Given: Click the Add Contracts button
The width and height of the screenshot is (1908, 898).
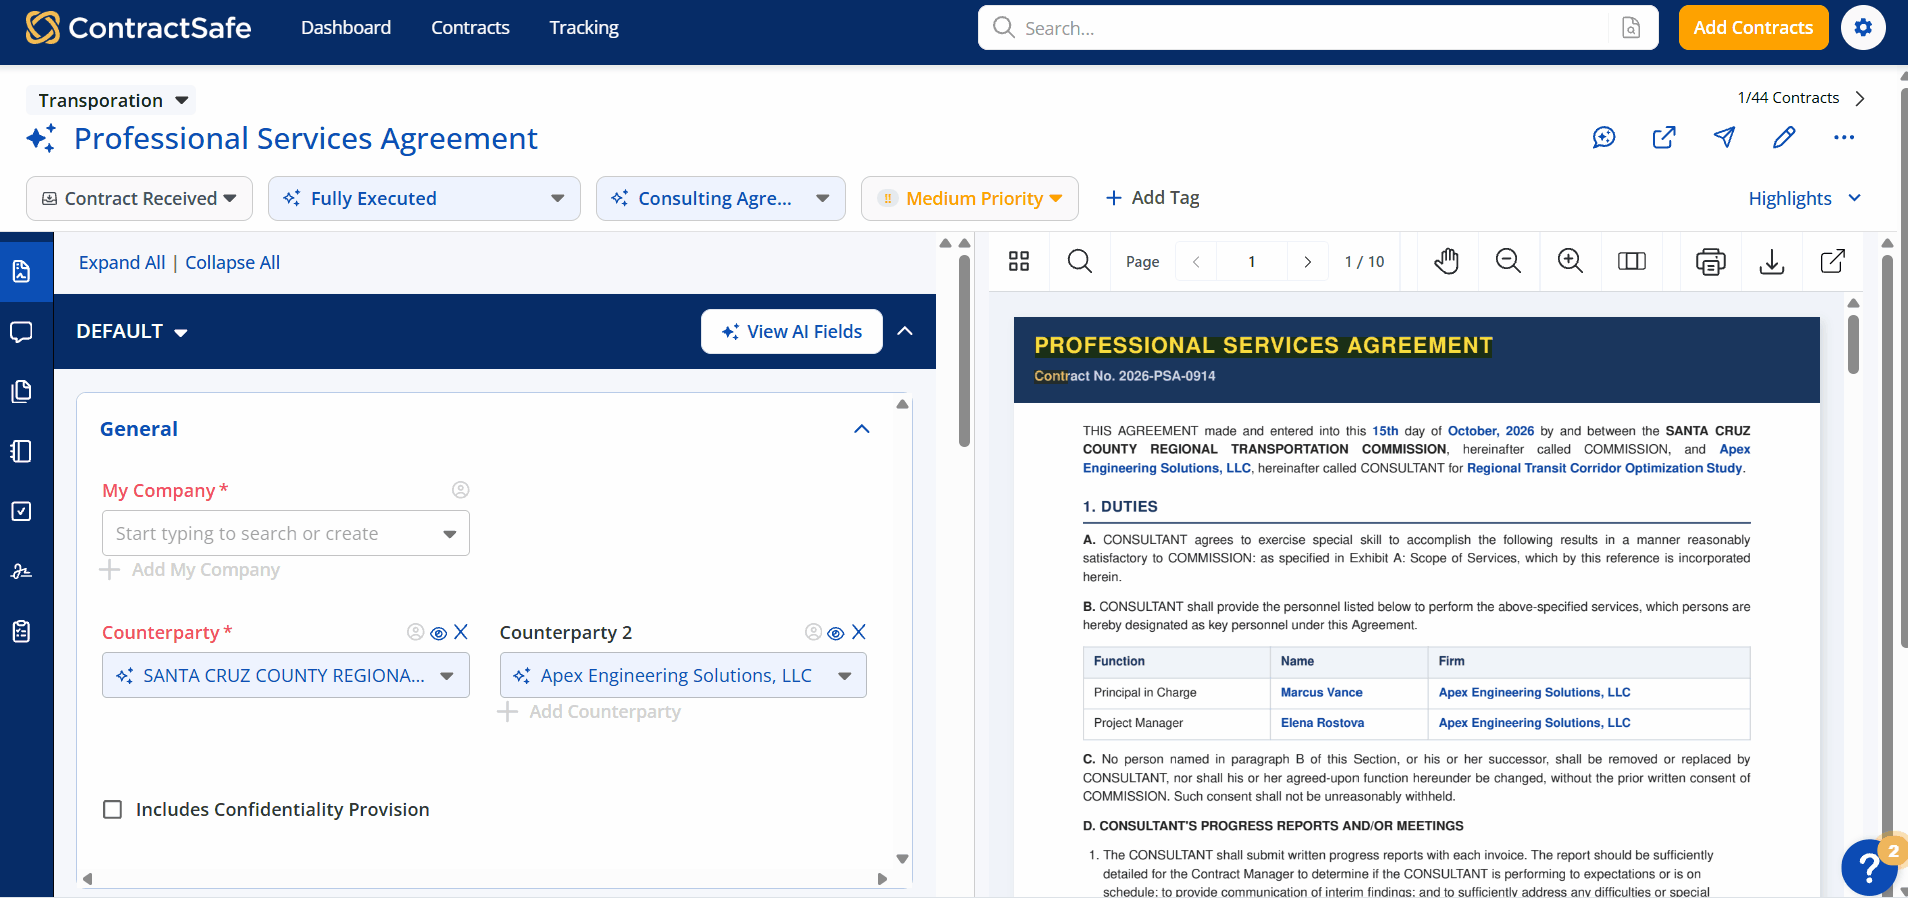Looking at the screenshot, I should point(1753,28).
